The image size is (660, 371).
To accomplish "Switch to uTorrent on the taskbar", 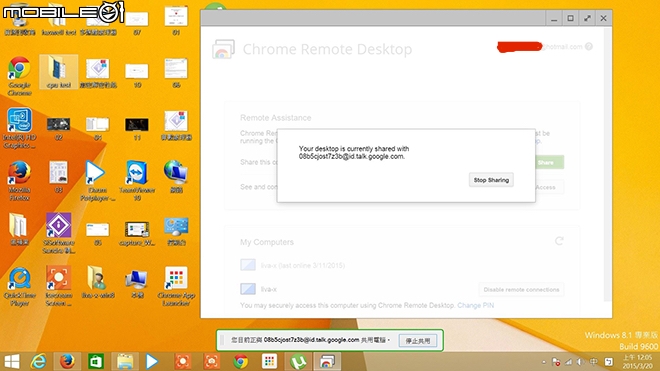I will [298, 361].
